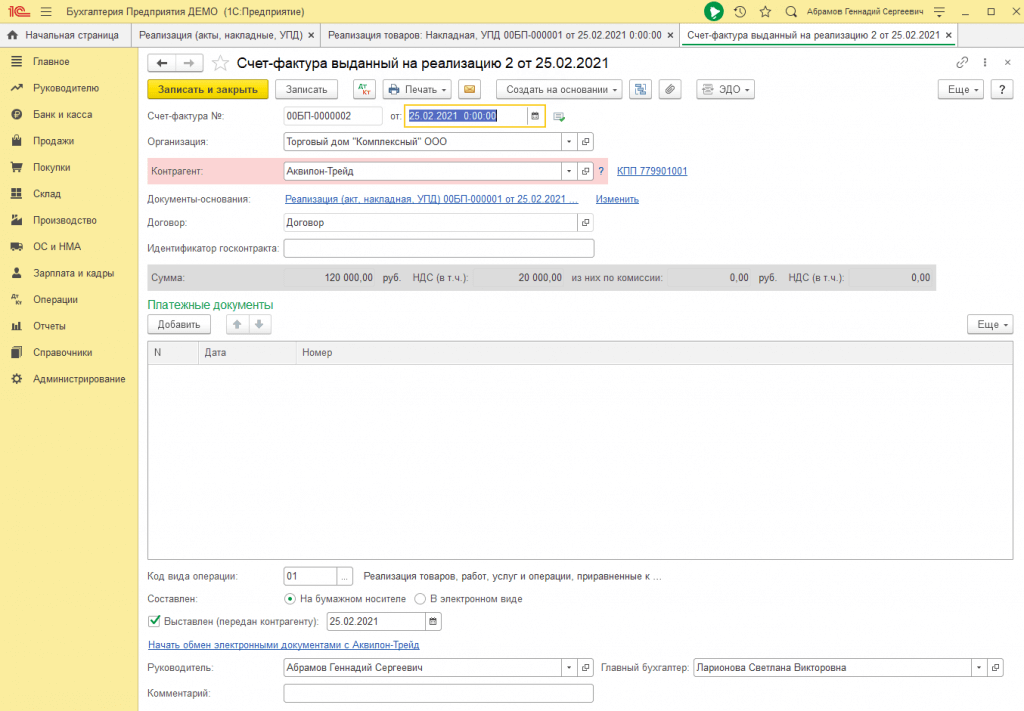Open favorites star in title bar
1024x711 pixels.
(x=765, y=12)
